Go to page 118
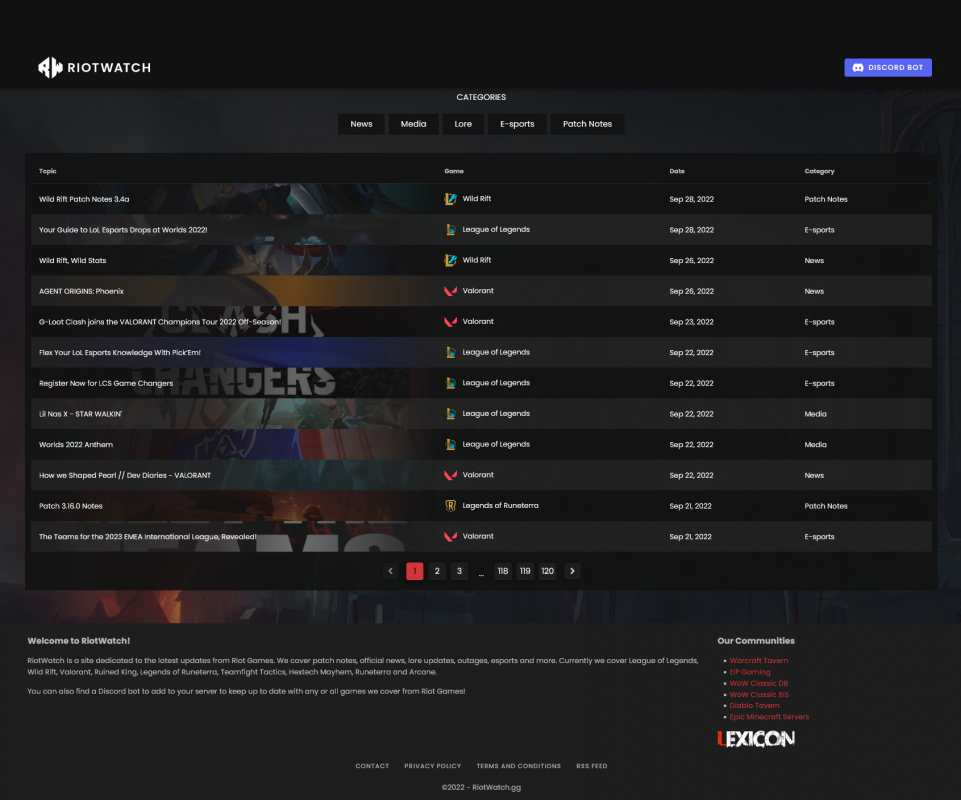This screenshot has height=800, width=961. [x=503, y=571]
